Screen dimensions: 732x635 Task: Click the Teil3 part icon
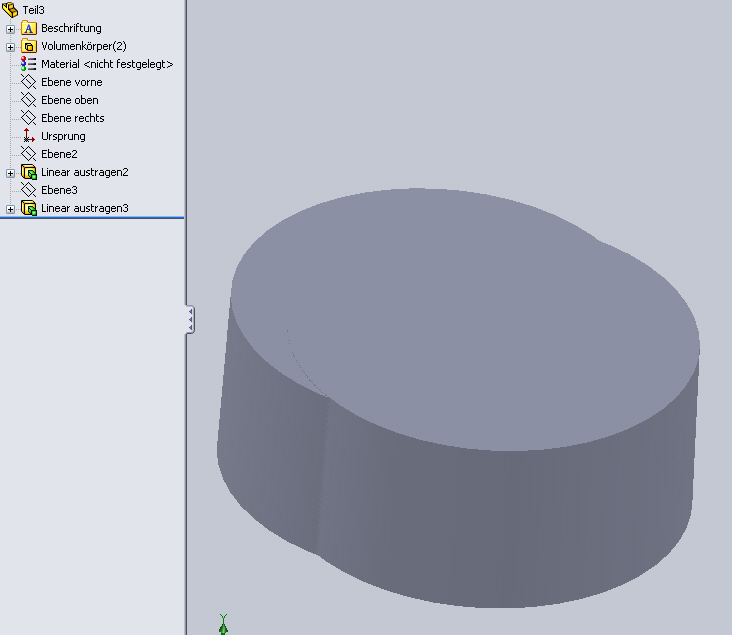[10, 9]
